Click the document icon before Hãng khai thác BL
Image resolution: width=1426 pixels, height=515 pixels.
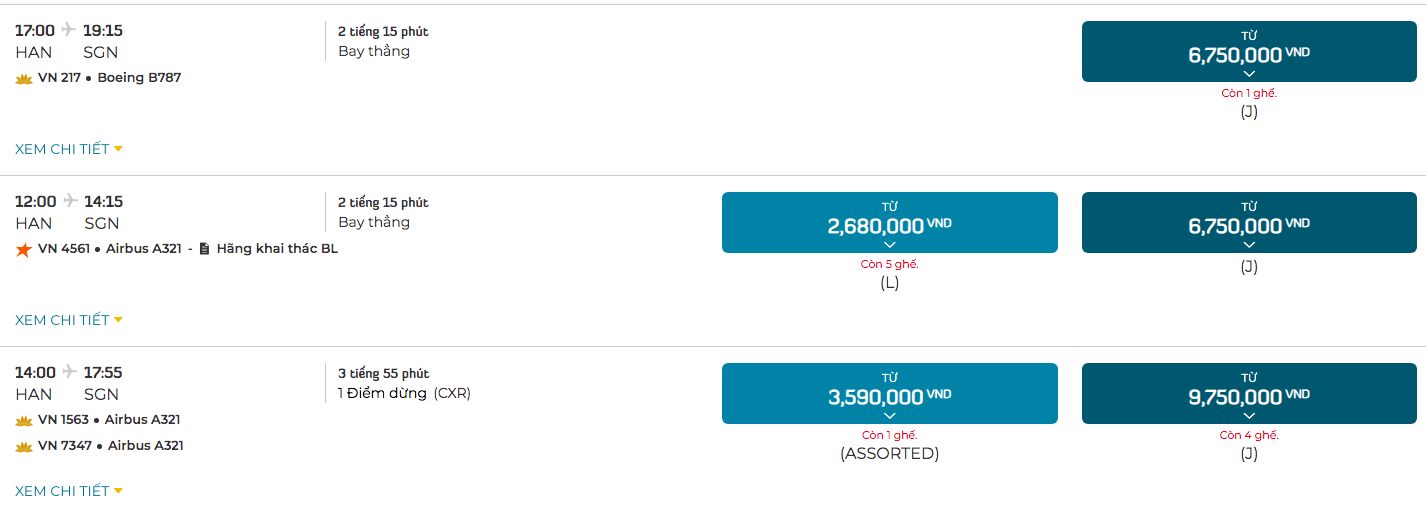[x=204, y=249]
